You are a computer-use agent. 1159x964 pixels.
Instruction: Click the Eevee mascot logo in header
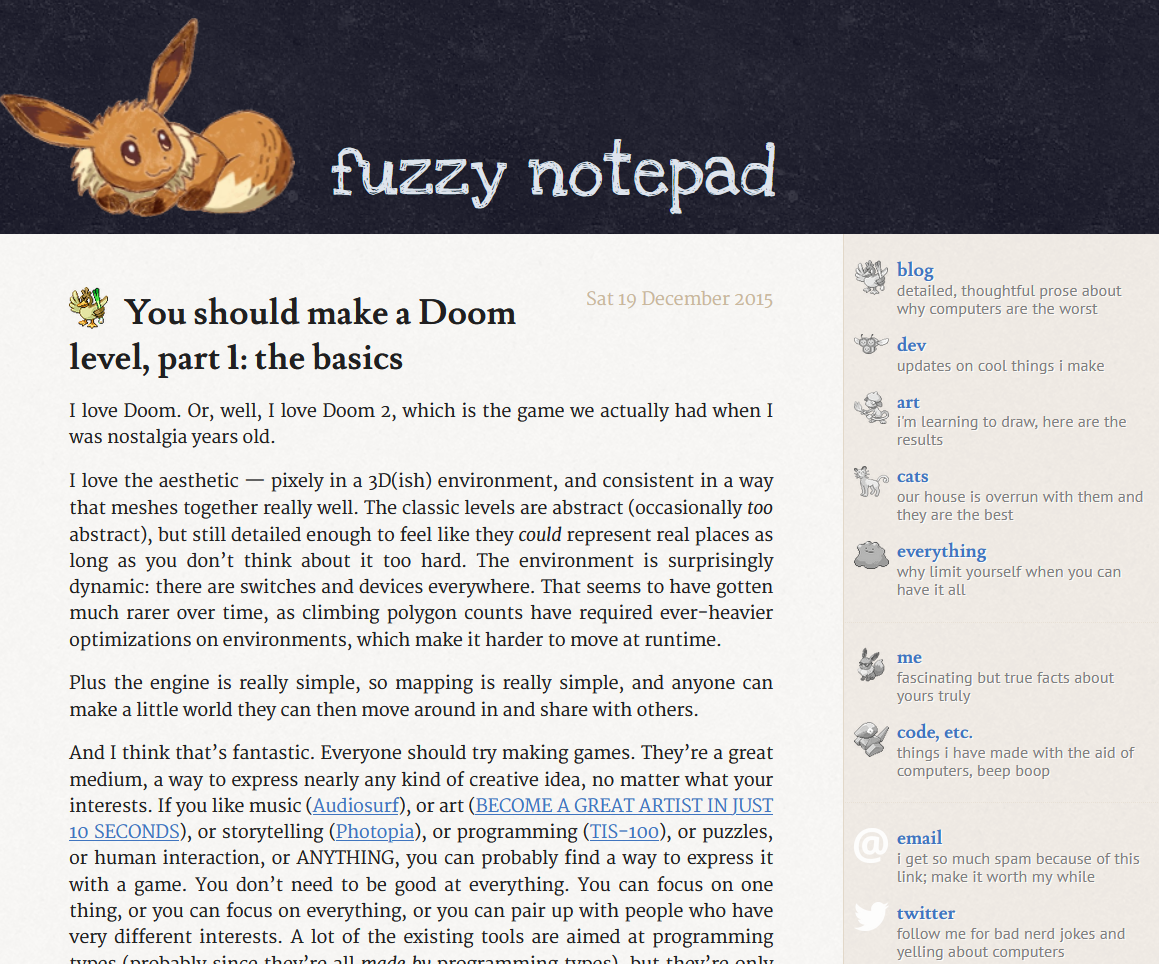[148, 118]
